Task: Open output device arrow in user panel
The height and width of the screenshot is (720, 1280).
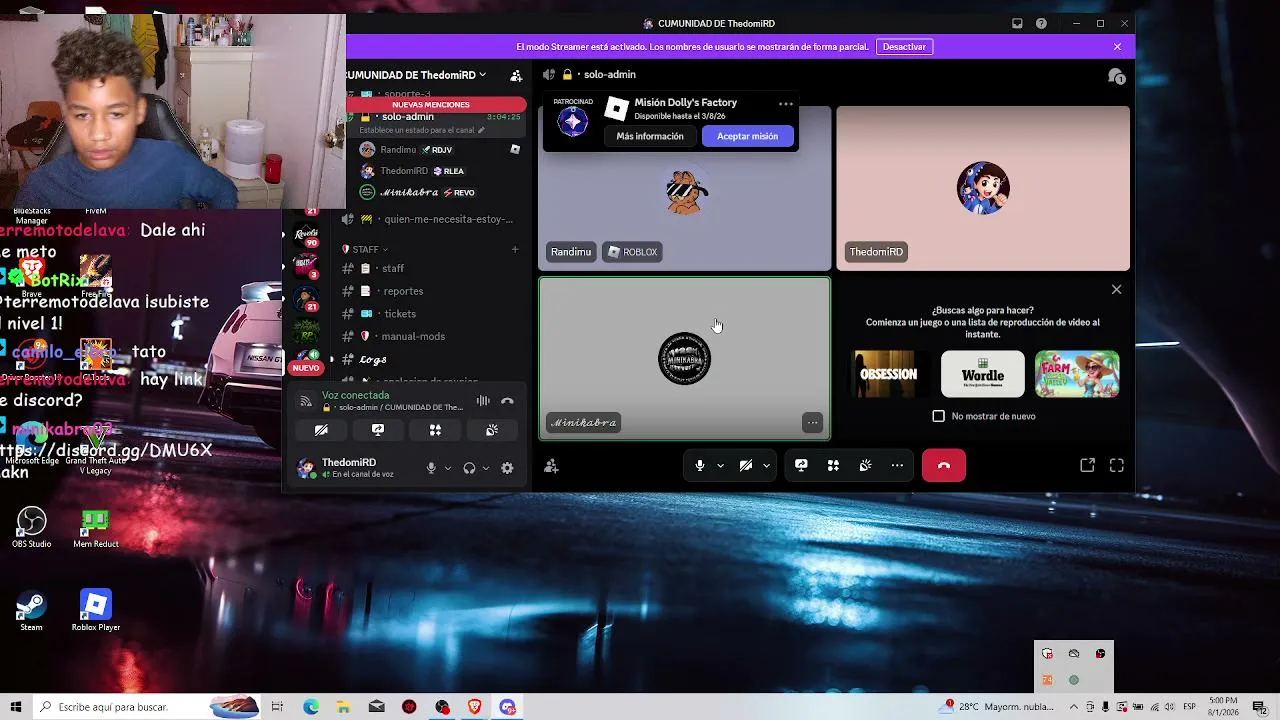Action: tap(486, 468)
